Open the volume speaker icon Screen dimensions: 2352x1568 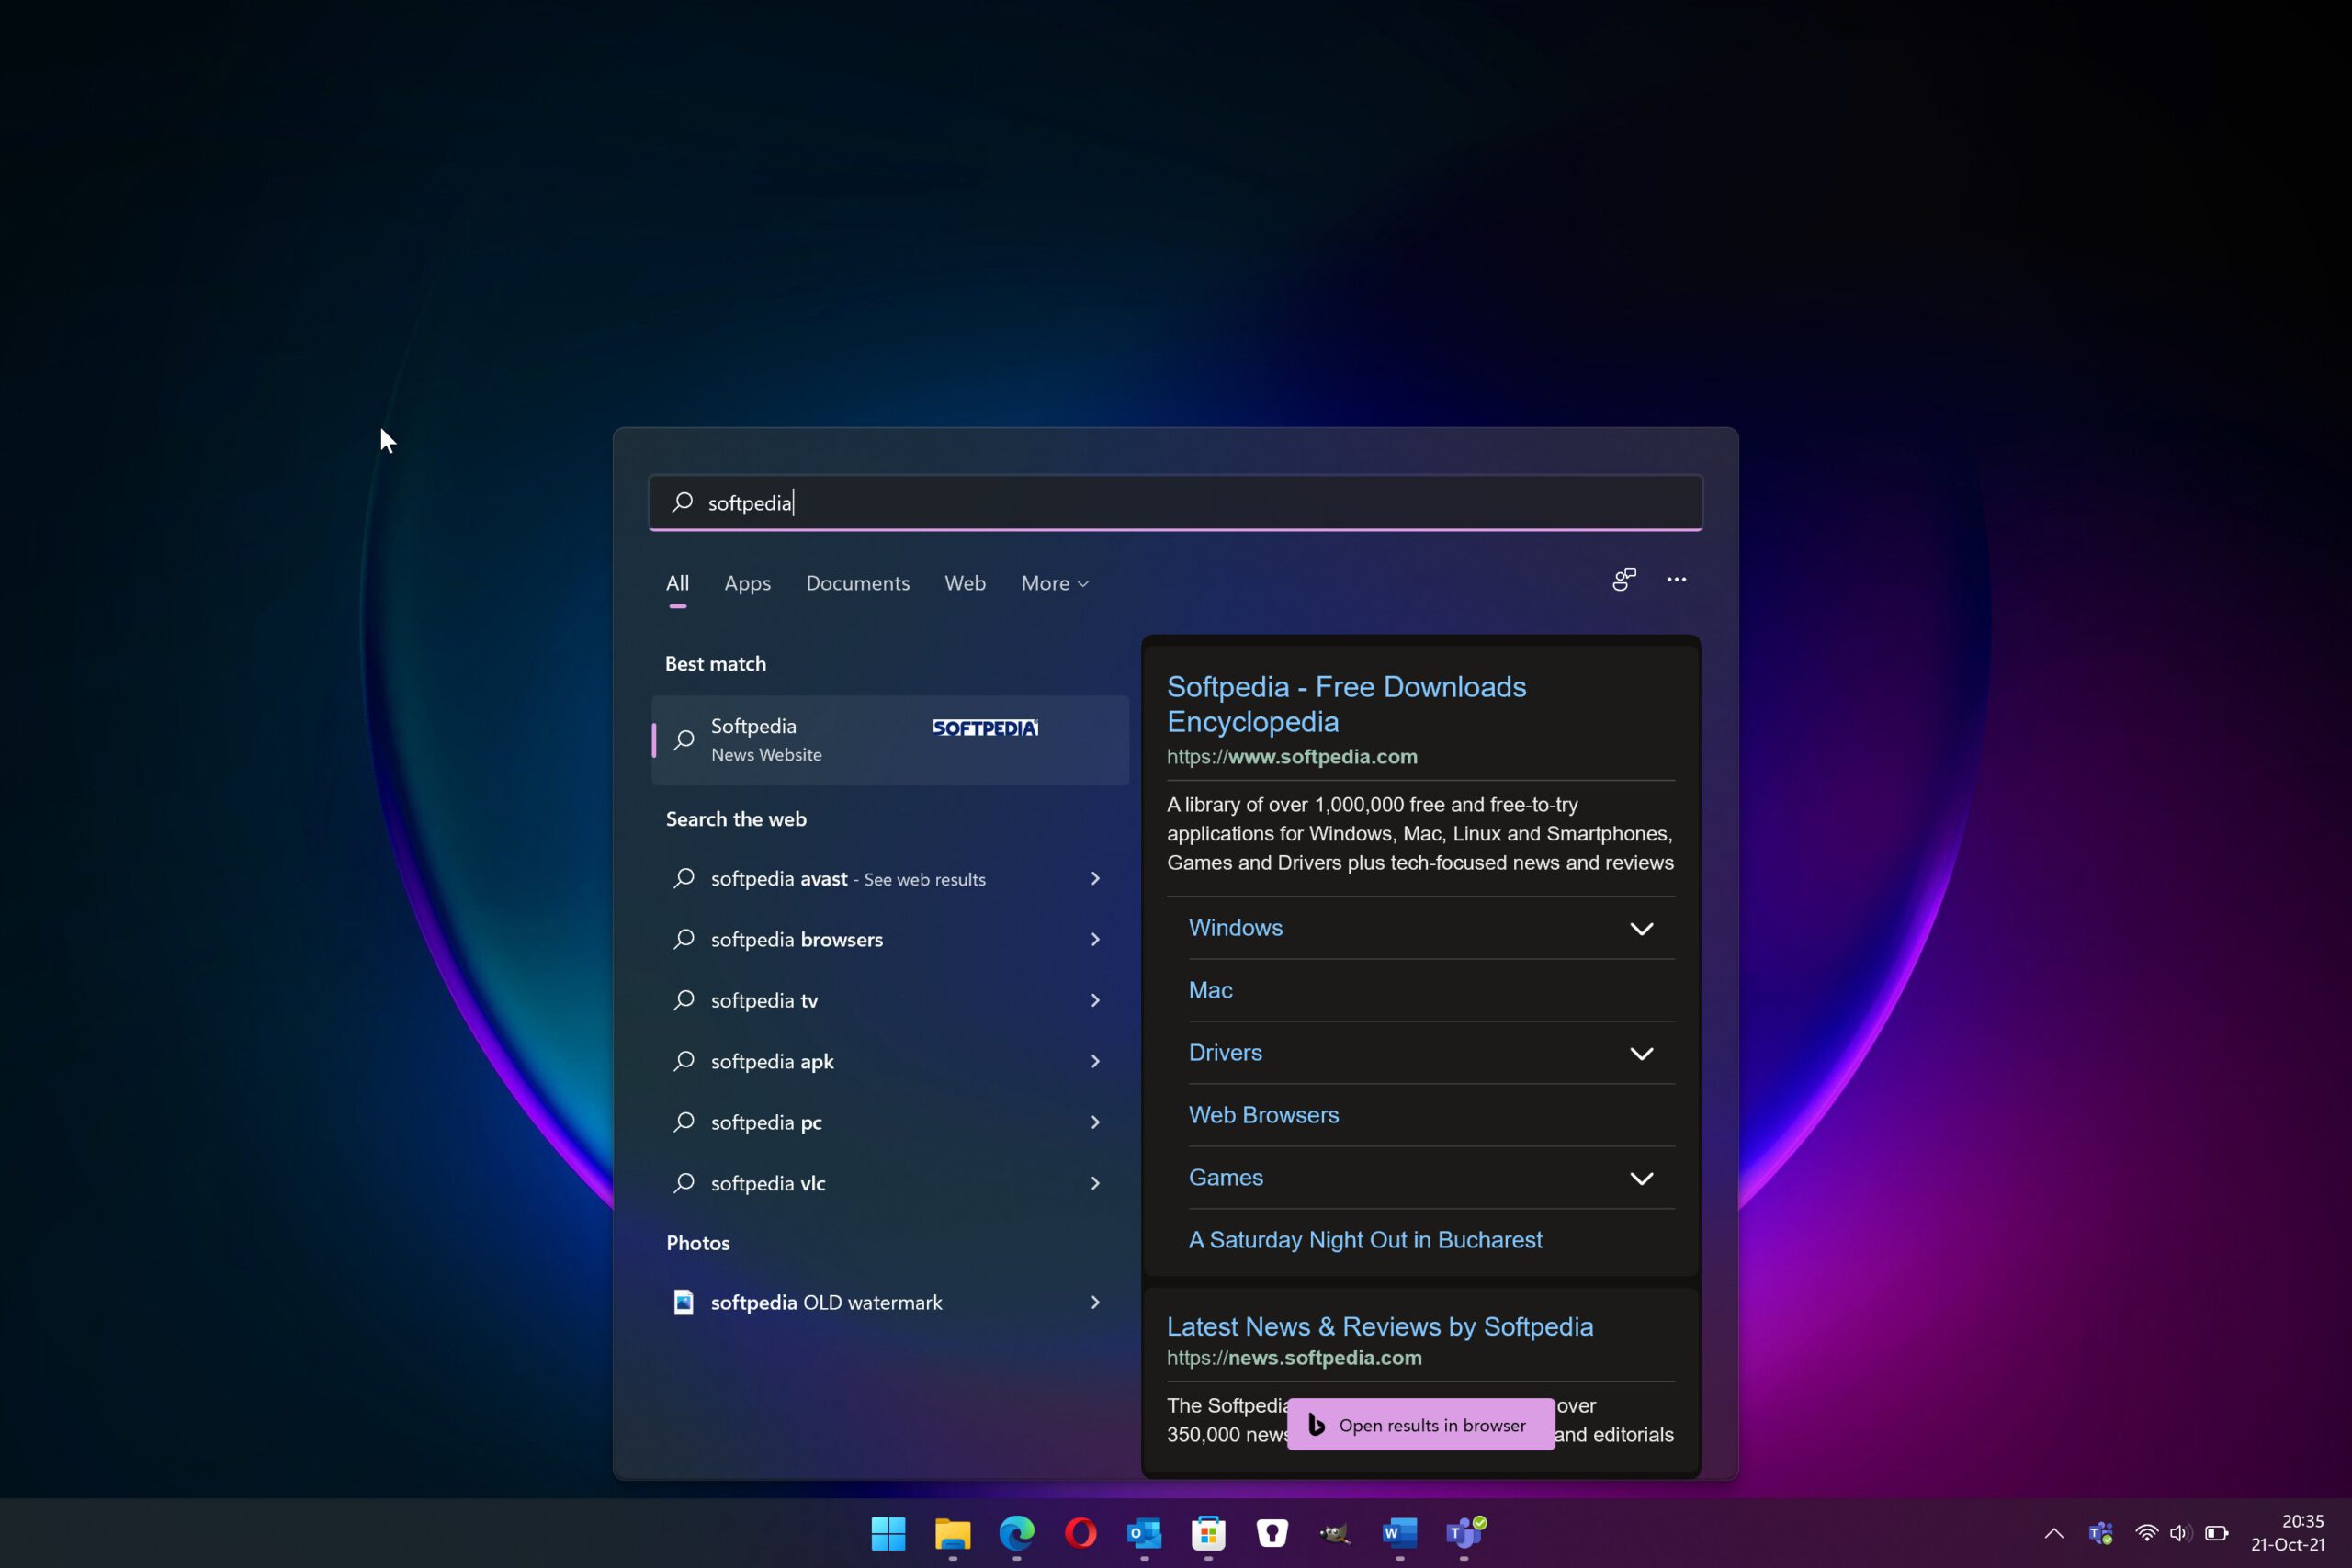(x=2181, y=1533)
